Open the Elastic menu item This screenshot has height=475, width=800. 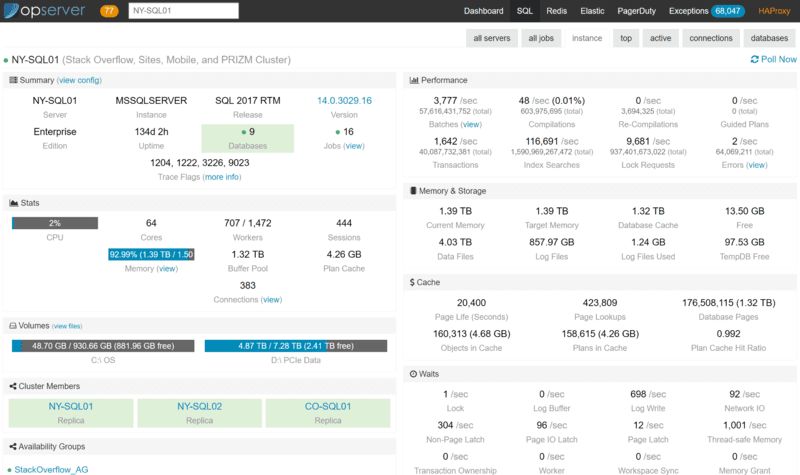592,11
